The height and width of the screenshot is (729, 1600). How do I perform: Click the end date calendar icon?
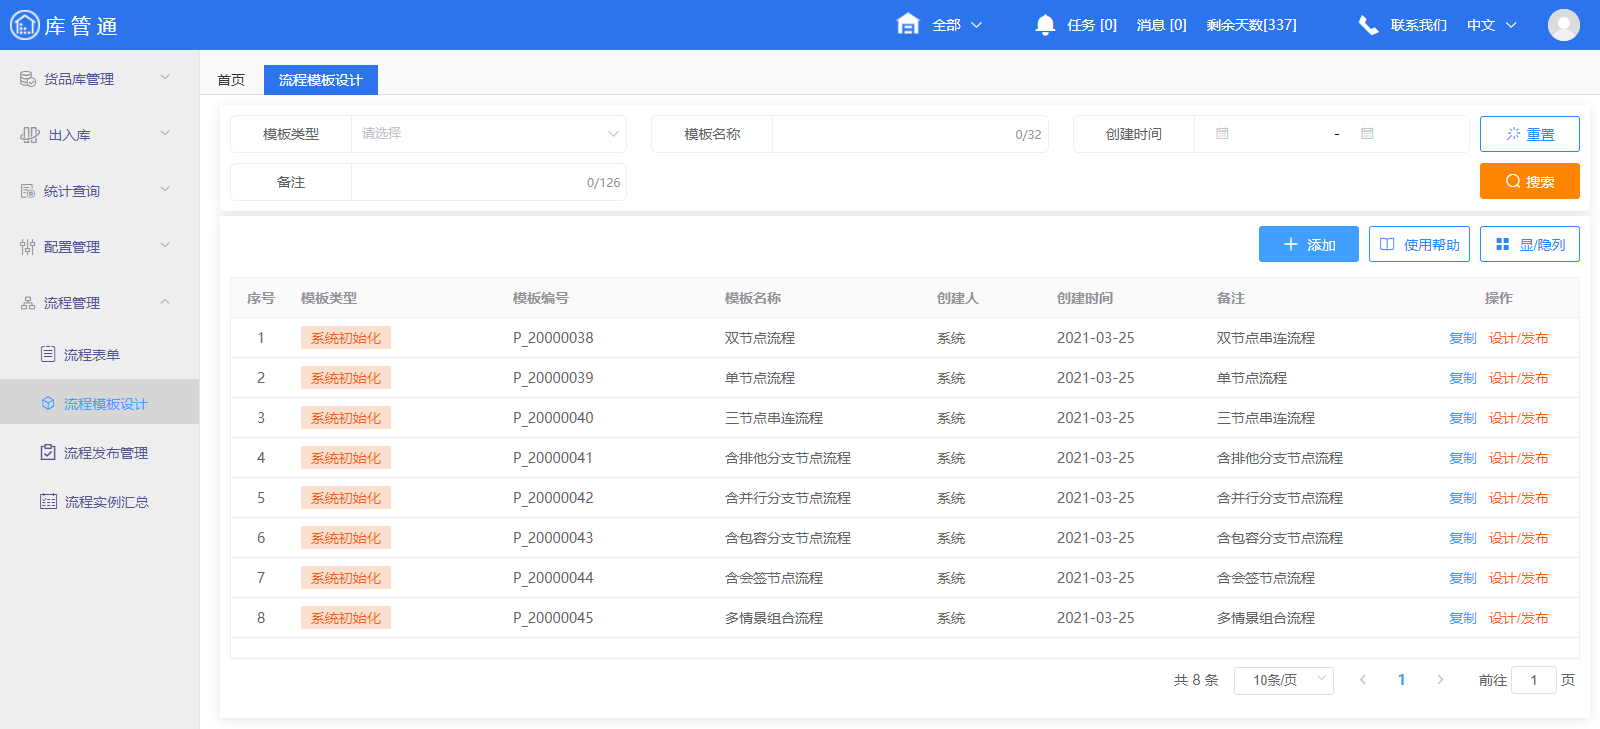click(1367, 134)
